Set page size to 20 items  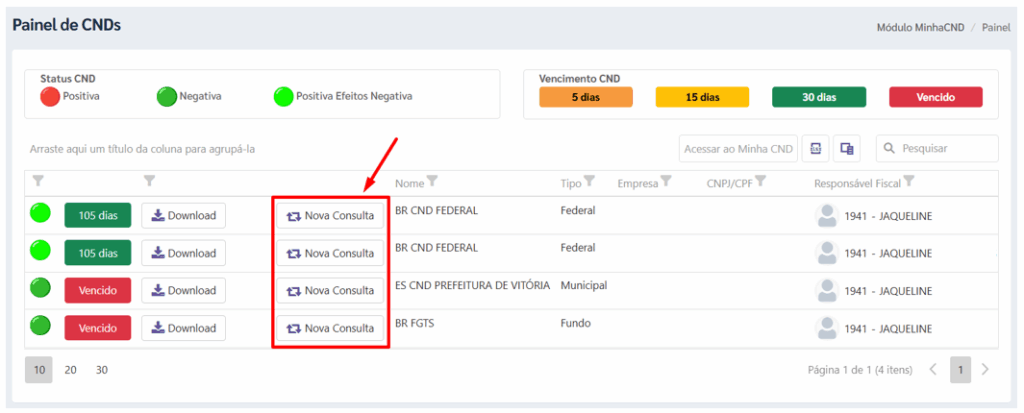70,370
